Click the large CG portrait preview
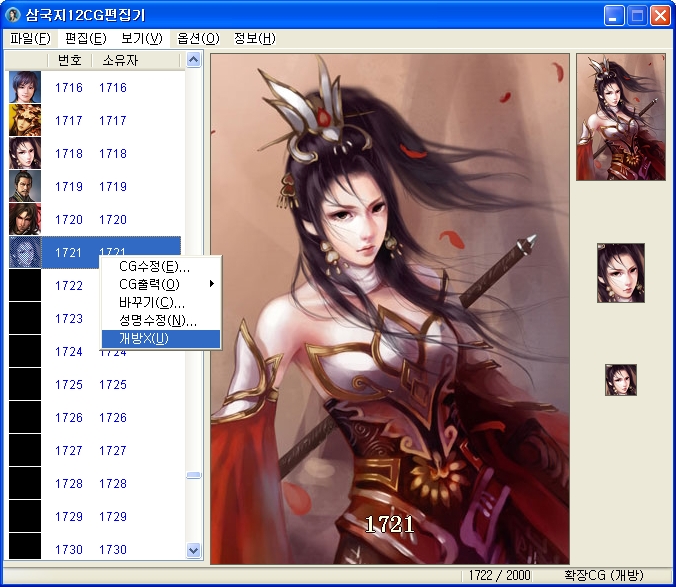 pos(390,309)
